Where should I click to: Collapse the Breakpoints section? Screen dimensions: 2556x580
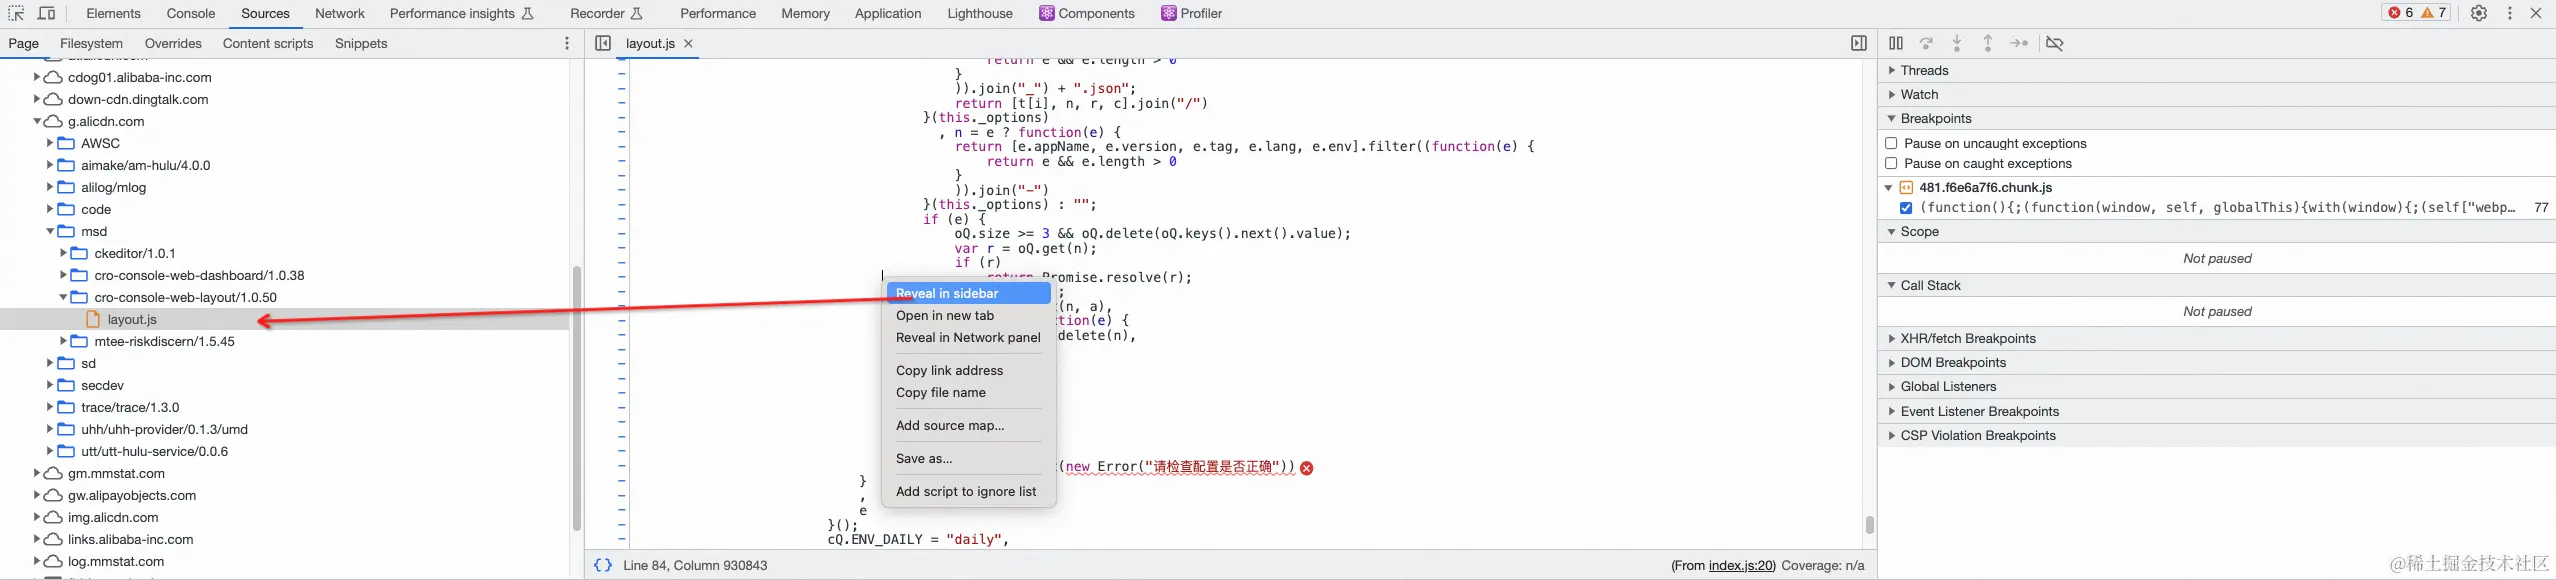click(1891, 118)
